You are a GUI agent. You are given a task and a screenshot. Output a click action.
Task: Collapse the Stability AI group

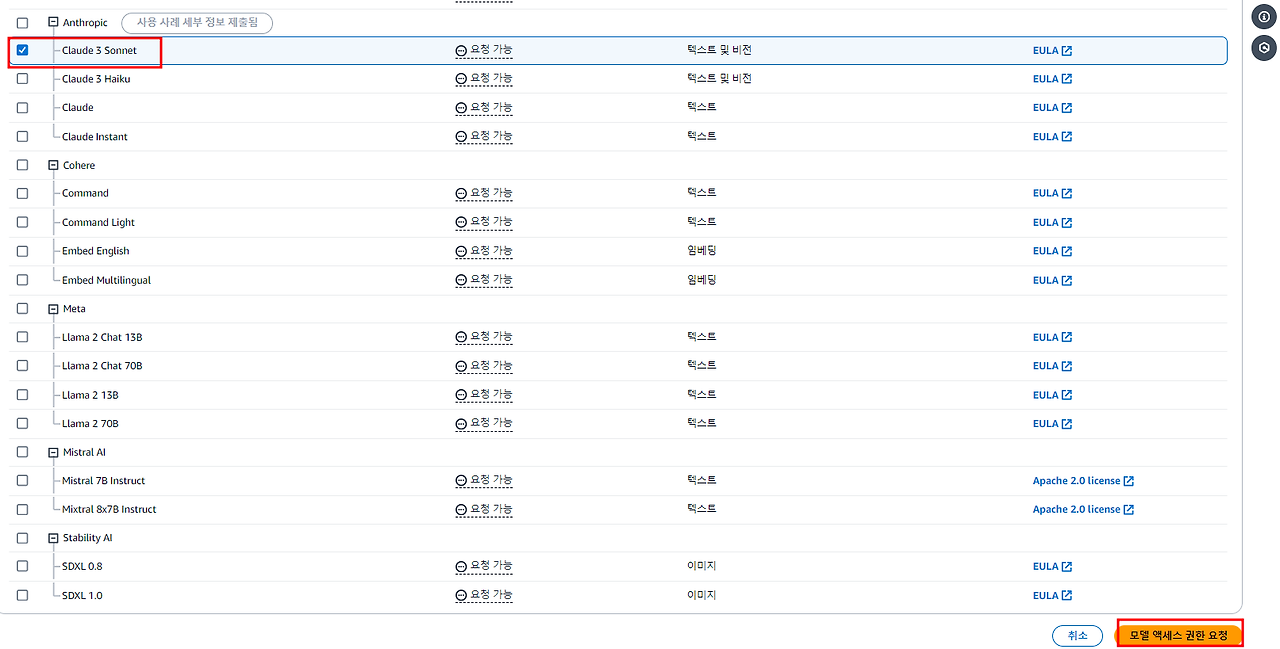pyautogui.click(x=54, y=538)
